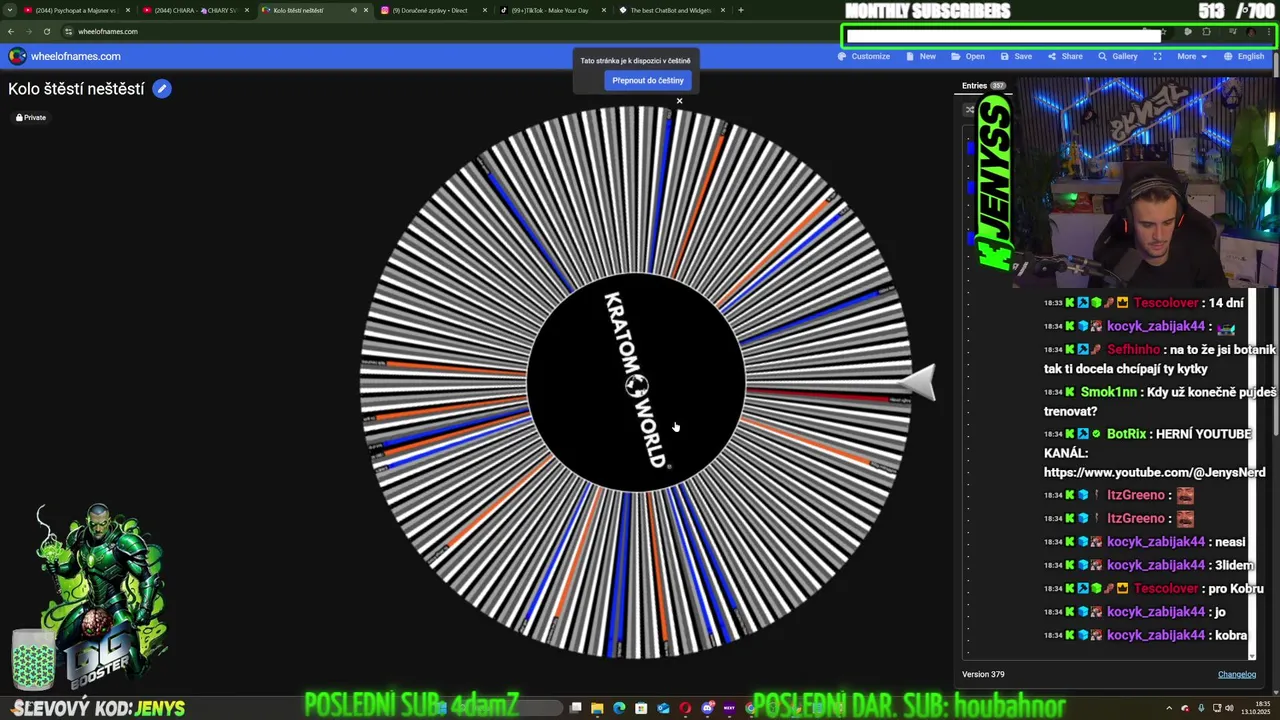Click the address bar URL wheelofnames.com

pyautogui.click(x=108, y=31)
